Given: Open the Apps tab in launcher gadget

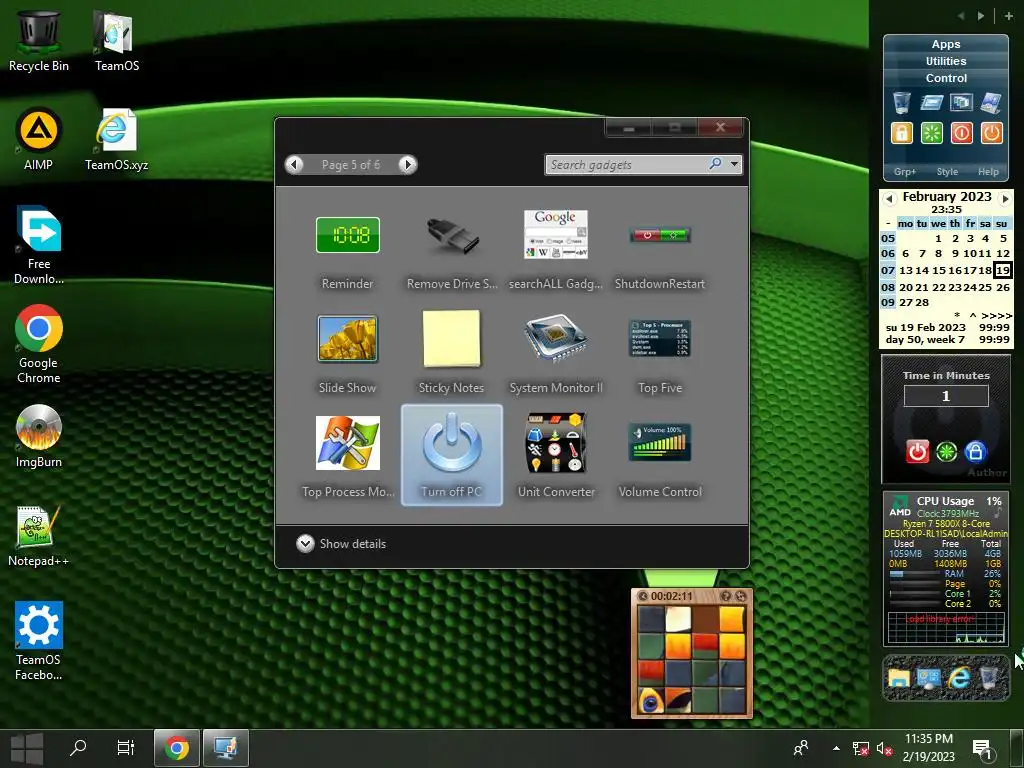Looking at the screenshot, I should [x=946, y=44].
